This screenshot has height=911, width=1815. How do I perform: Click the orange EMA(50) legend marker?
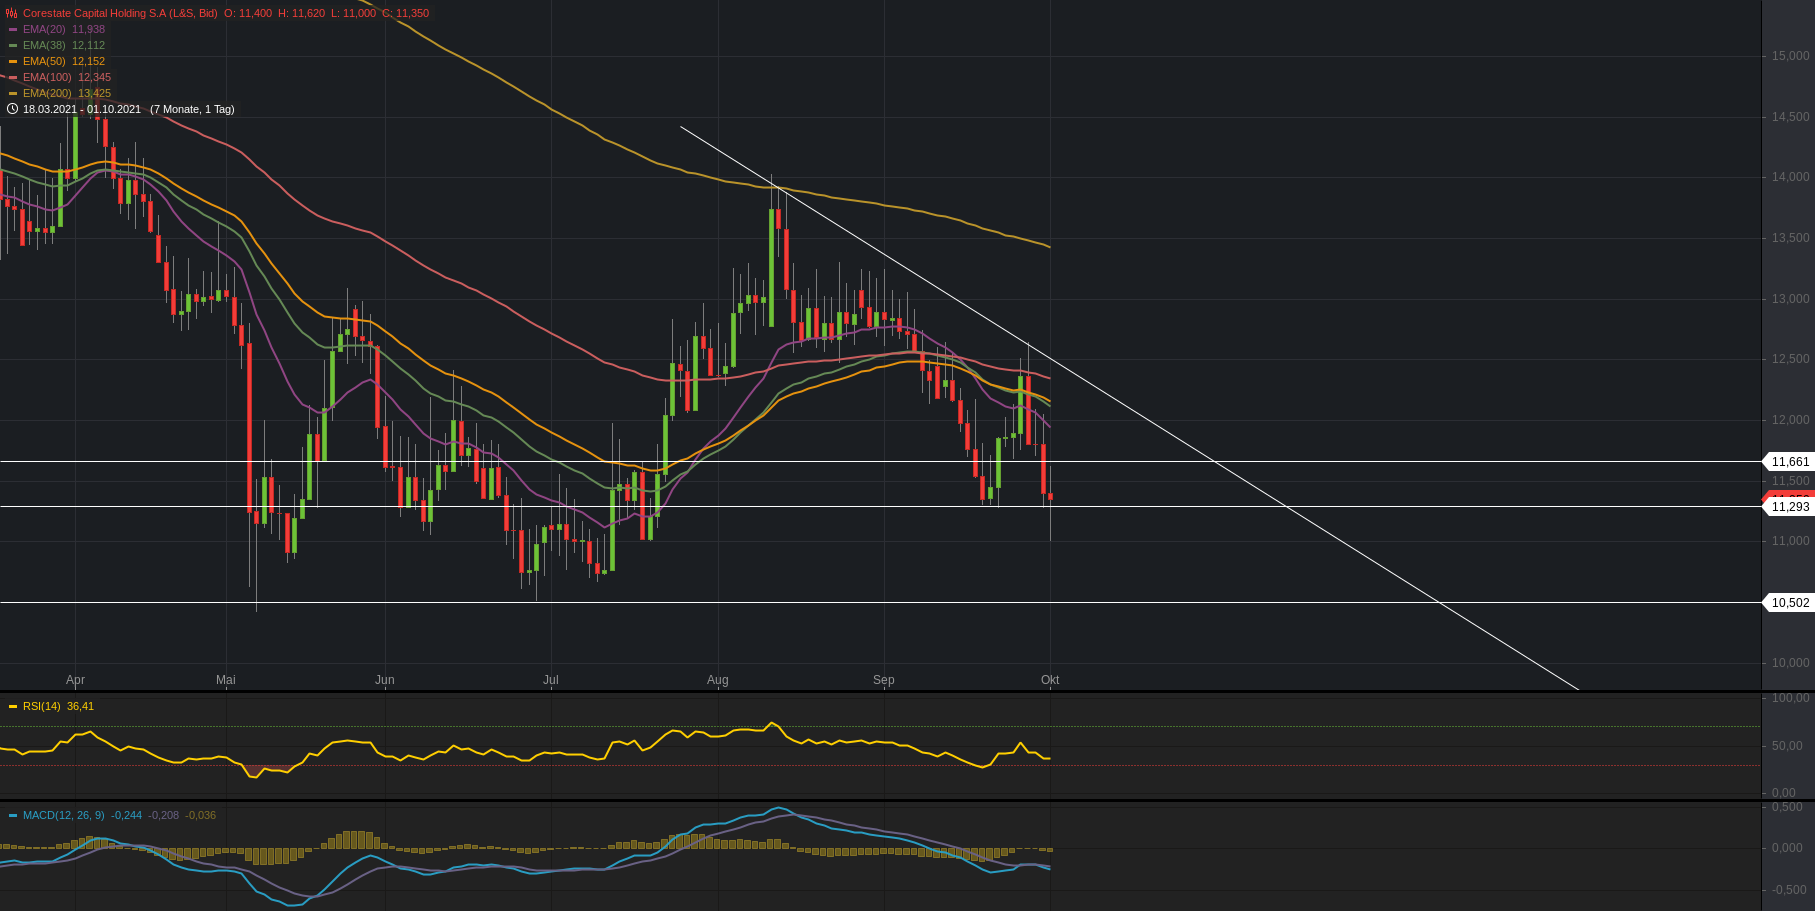coord(13,61)
